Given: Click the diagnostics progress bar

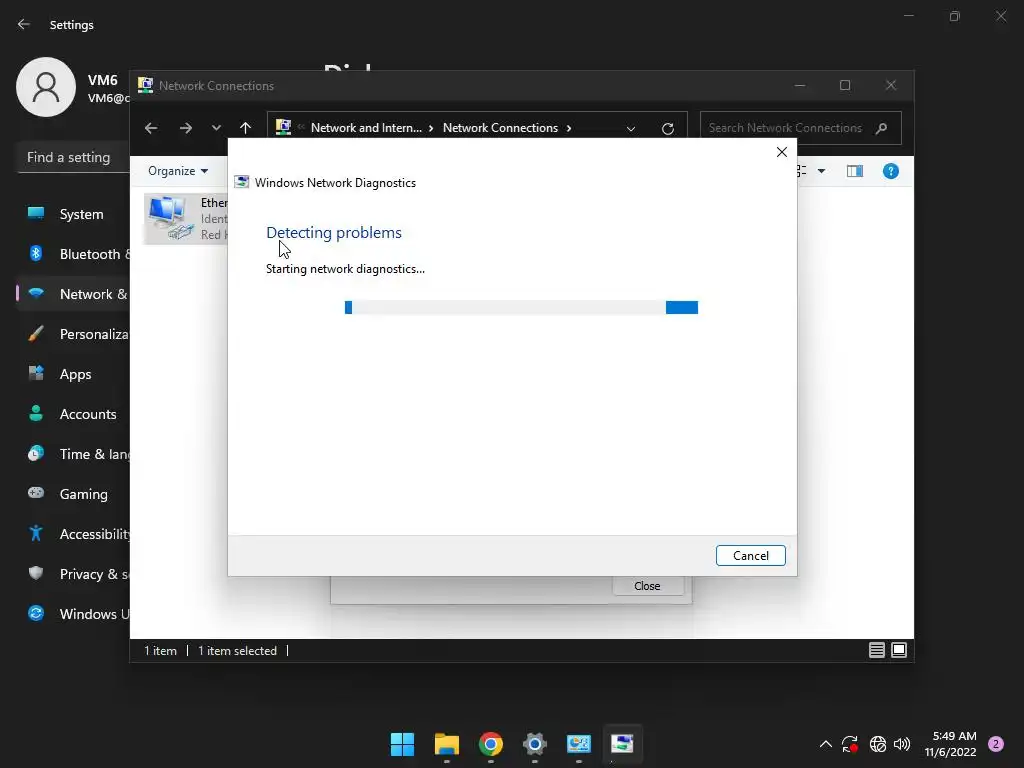Looking at the screenshot, I should pos(521,308).
